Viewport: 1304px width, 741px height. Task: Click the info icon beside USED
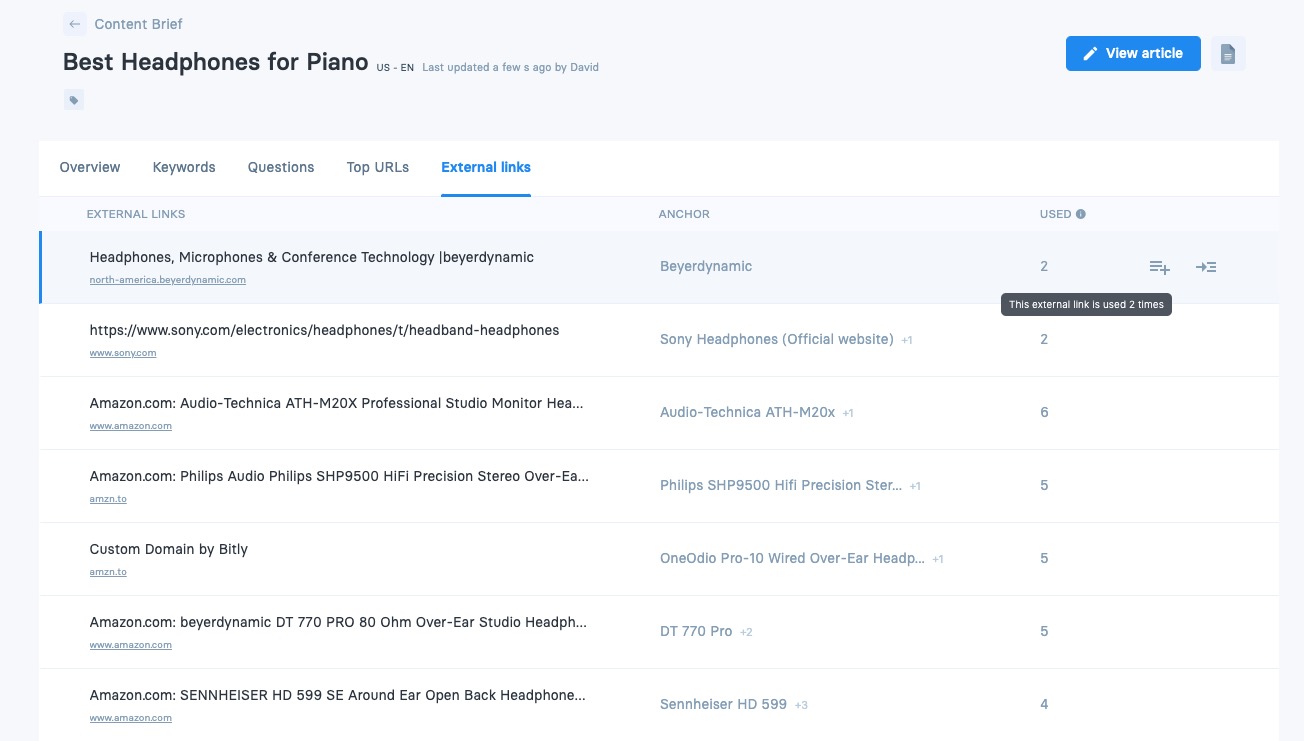pos(1081,214)
